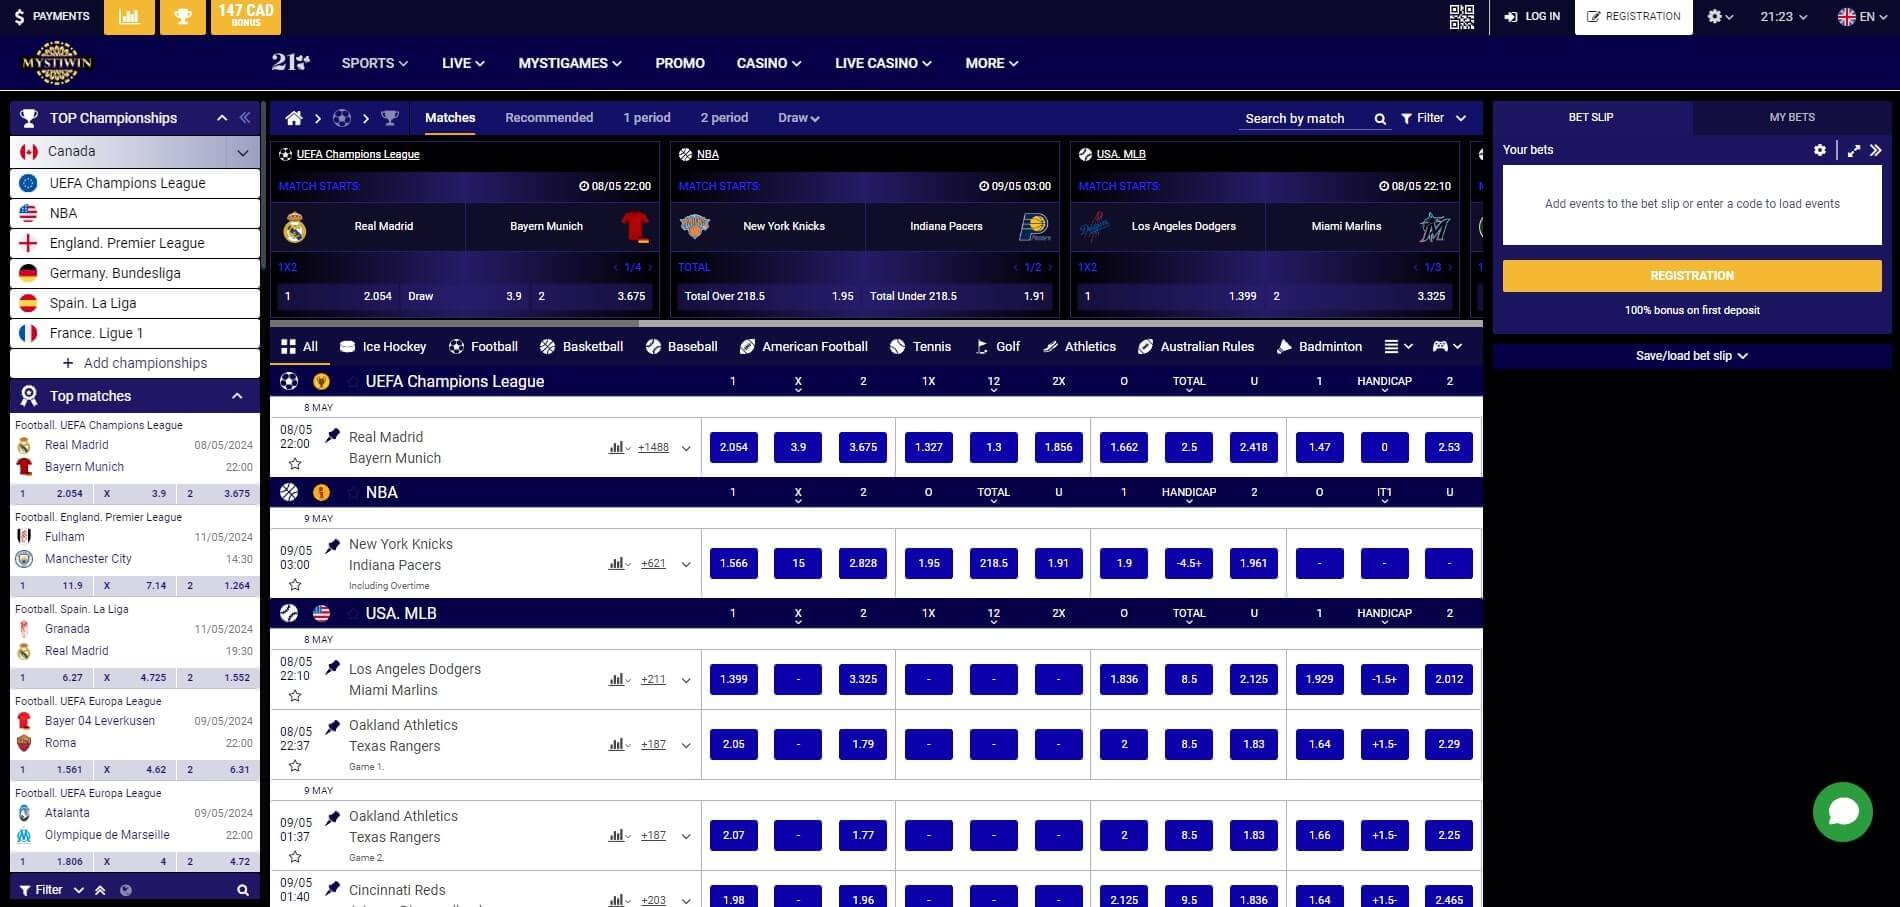The height and width of the screenshot is (907, 1900).
Task: Open bet slip settings gear
Action: tap(1820, 150)
